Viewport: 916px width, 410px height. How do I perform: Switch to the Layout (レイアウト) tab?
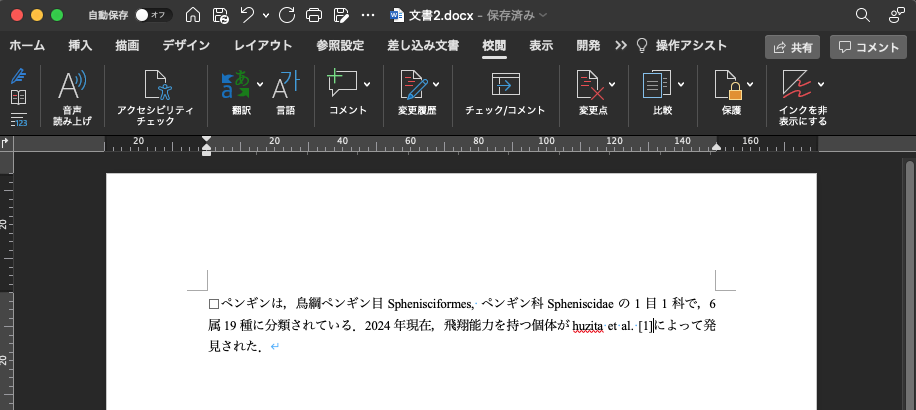point(263,46)
